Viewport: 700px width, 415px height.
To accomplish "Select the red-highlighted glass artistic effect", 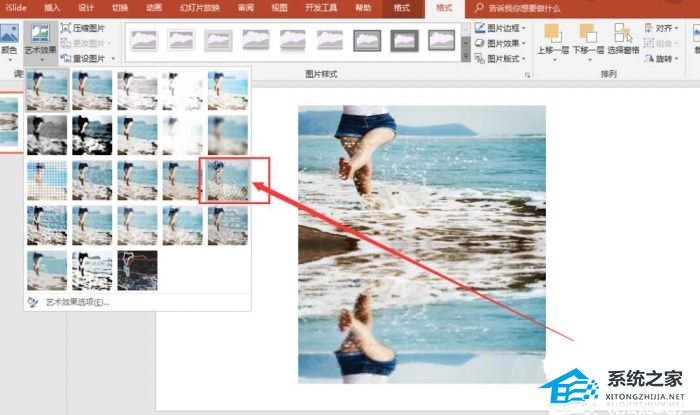I will click(228, 180).
